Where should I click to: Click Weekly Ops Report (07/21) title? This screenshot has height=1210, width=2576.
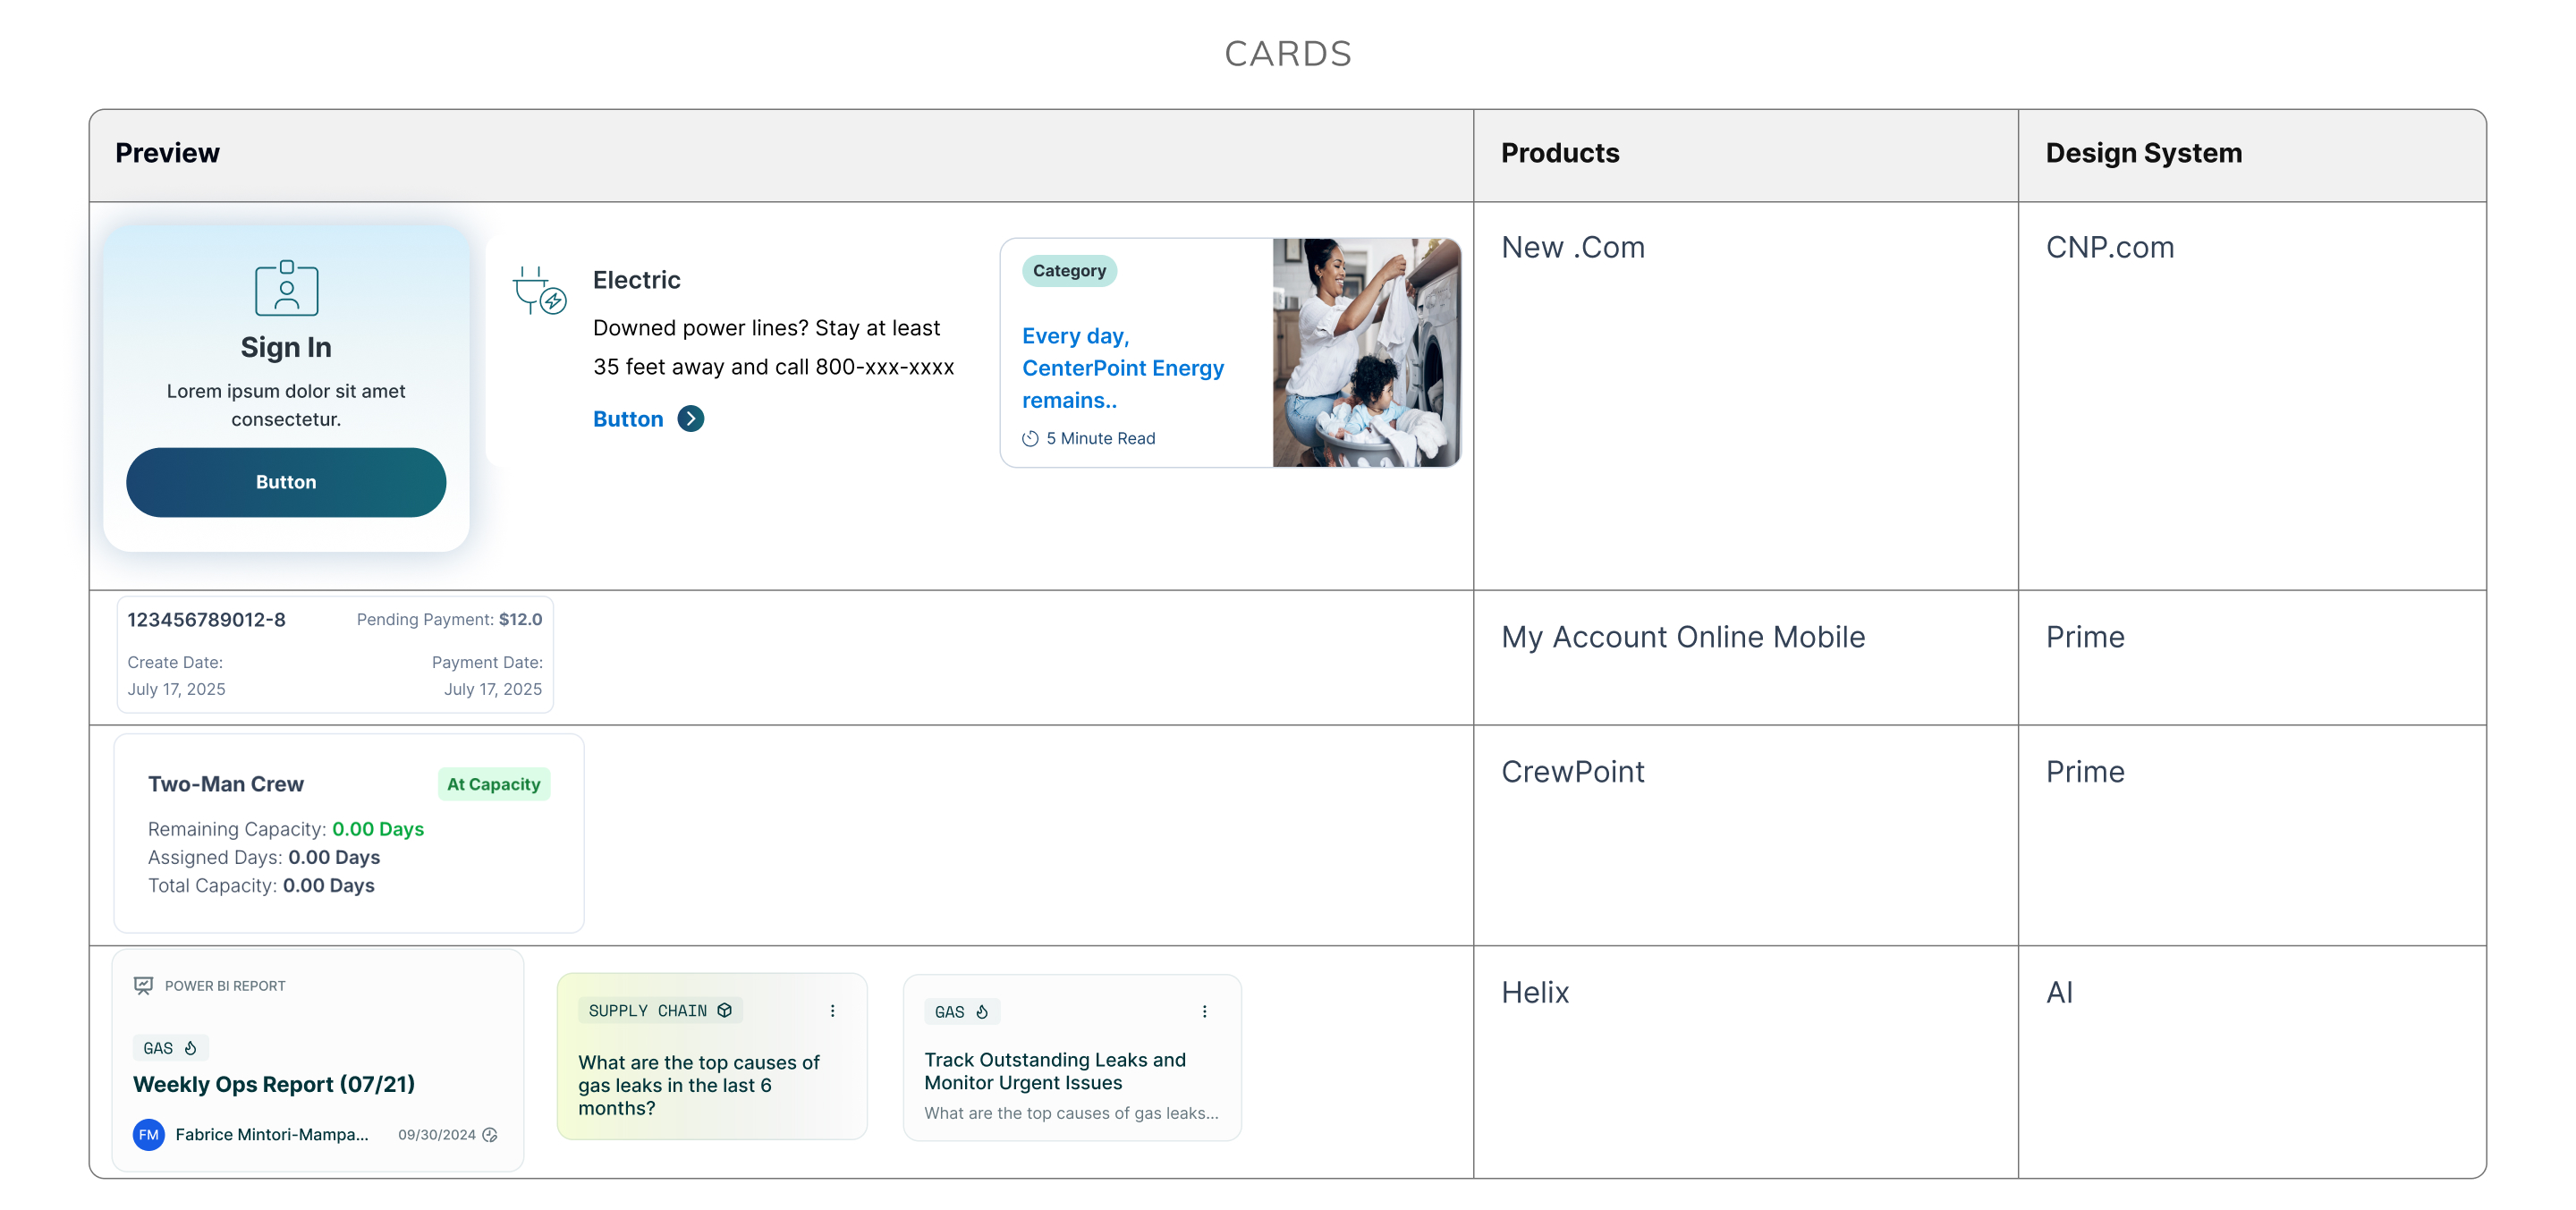tap(274, 1084)
